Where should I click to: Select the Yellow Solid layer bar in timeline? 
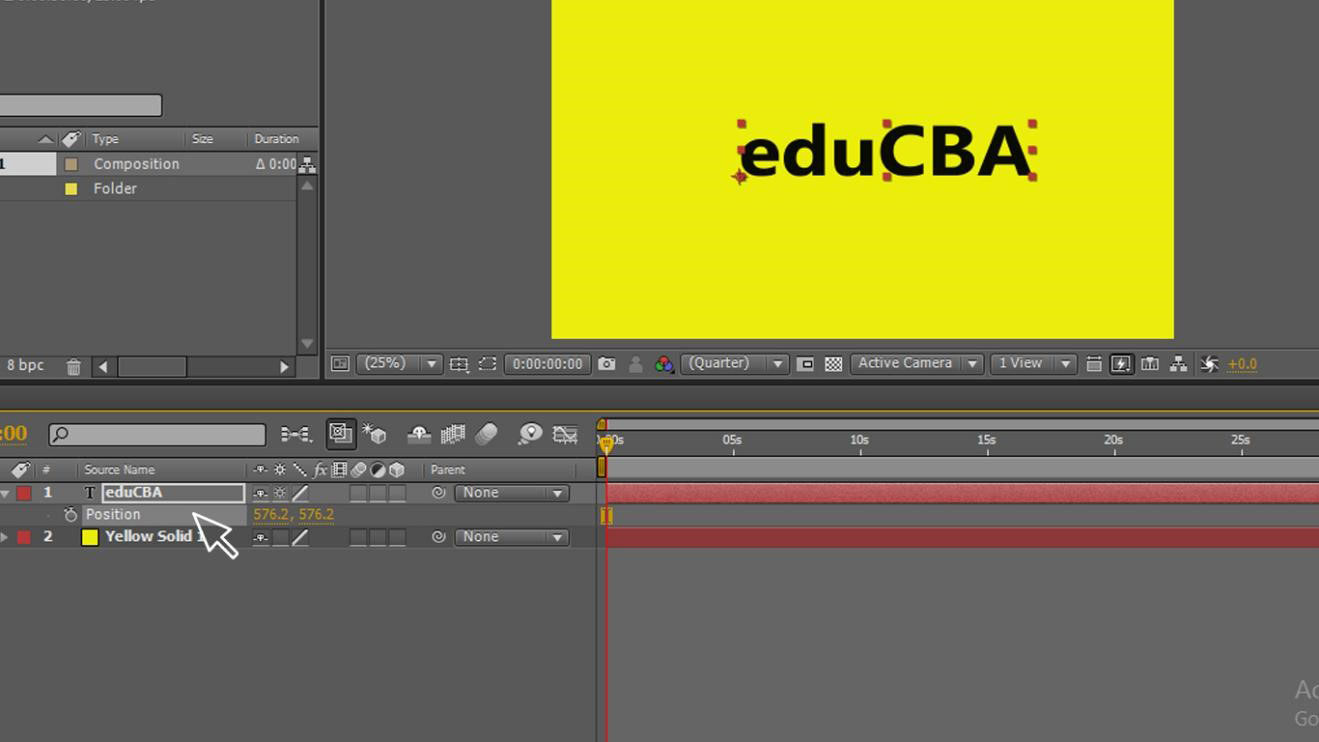(962, 537)
